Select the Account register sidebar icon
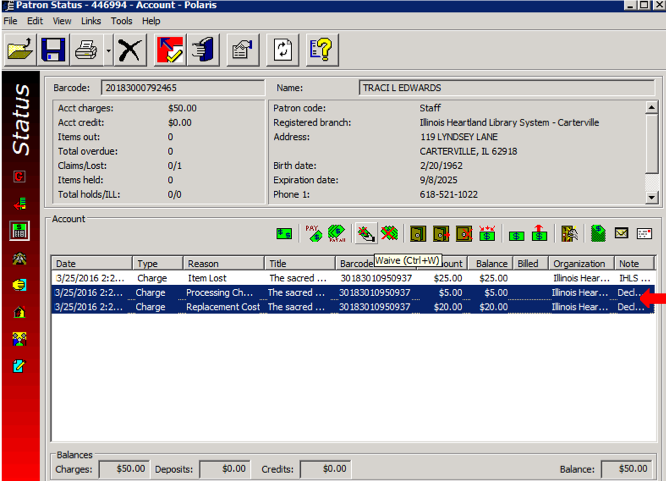The width and height of the screenshot is (666, 481). (x=19, y=231)
